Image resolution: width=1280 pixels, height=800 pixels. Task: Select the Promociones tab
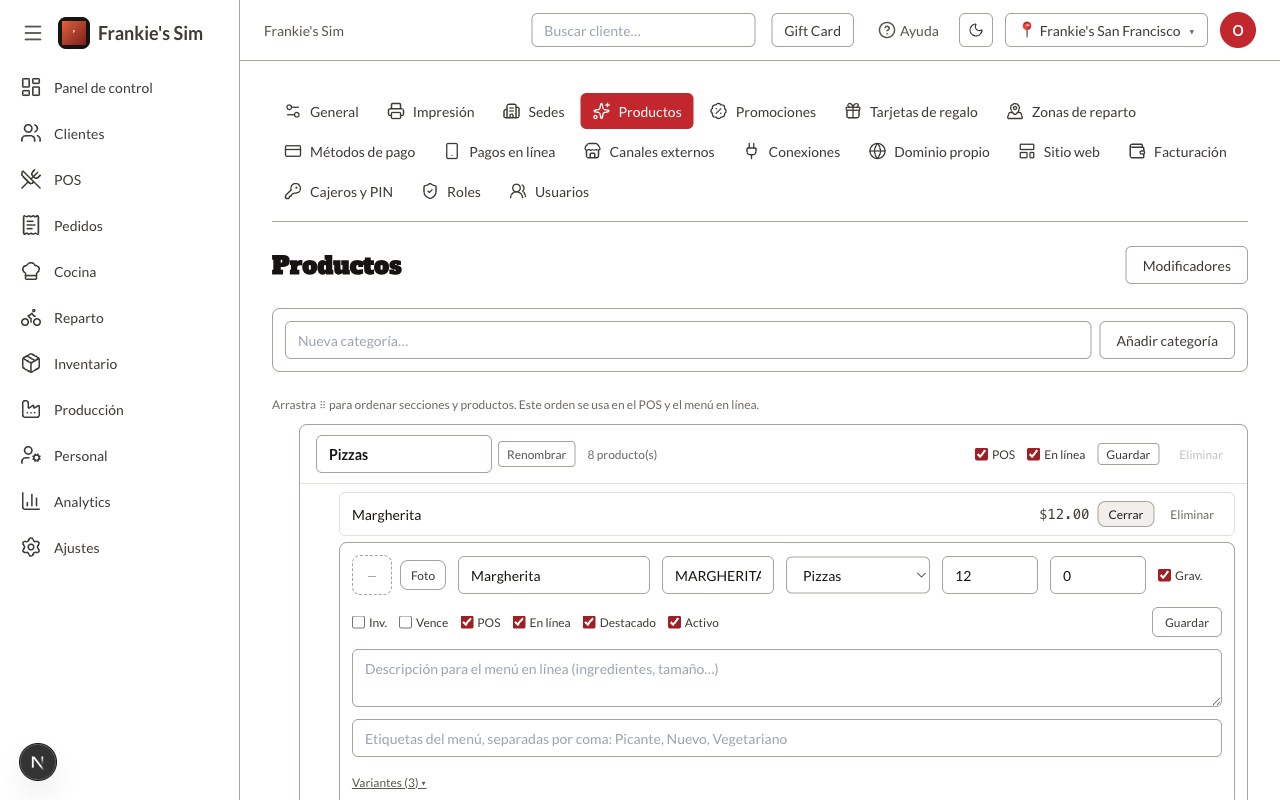(763, 112)
